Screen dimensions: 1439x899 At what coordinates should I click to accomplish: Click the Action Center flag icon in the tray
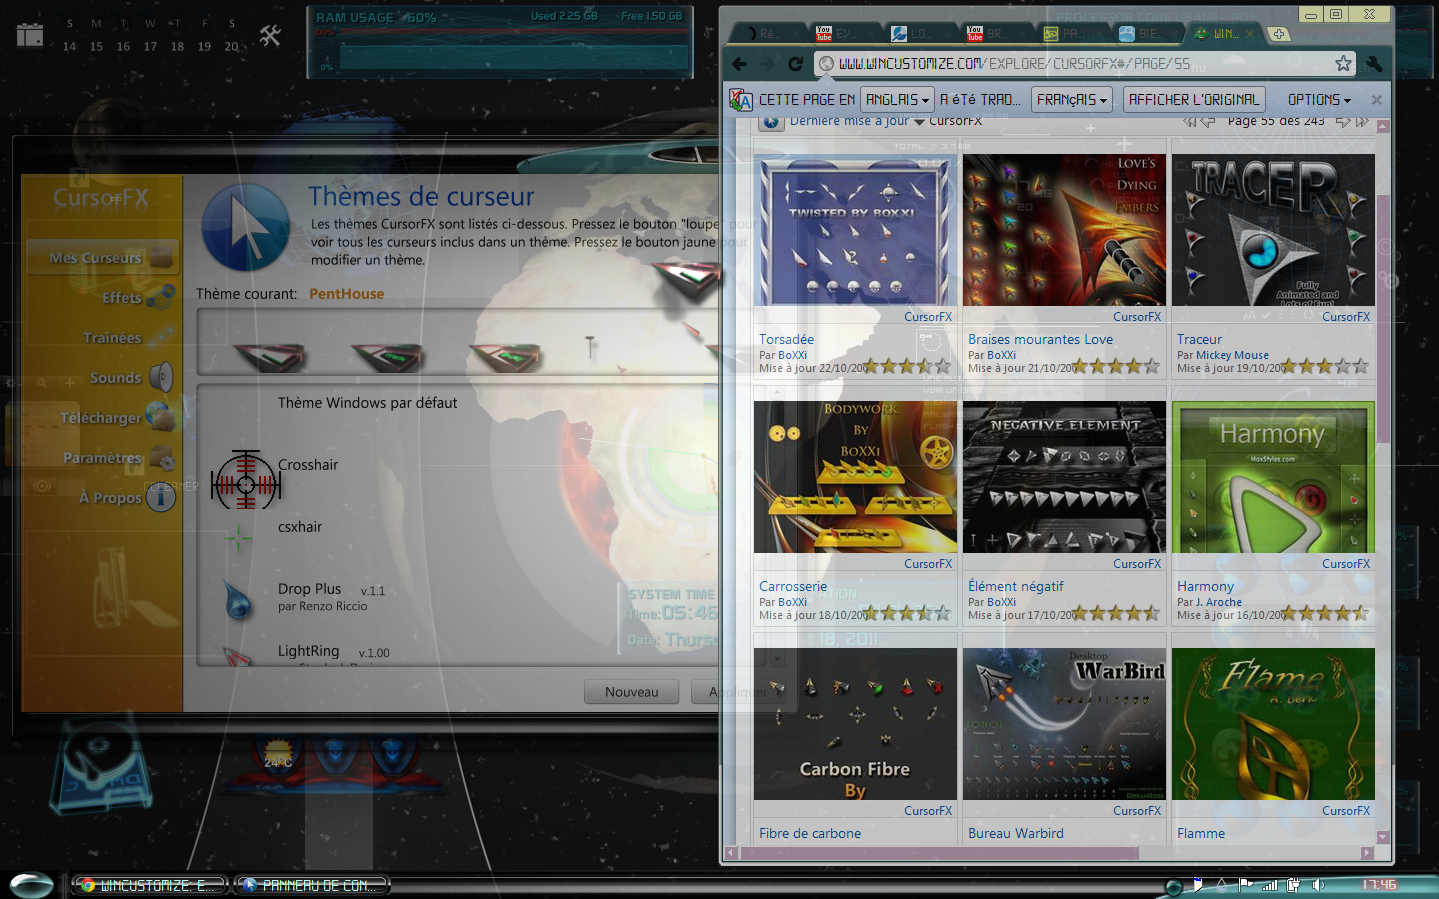pos(1246,885)
